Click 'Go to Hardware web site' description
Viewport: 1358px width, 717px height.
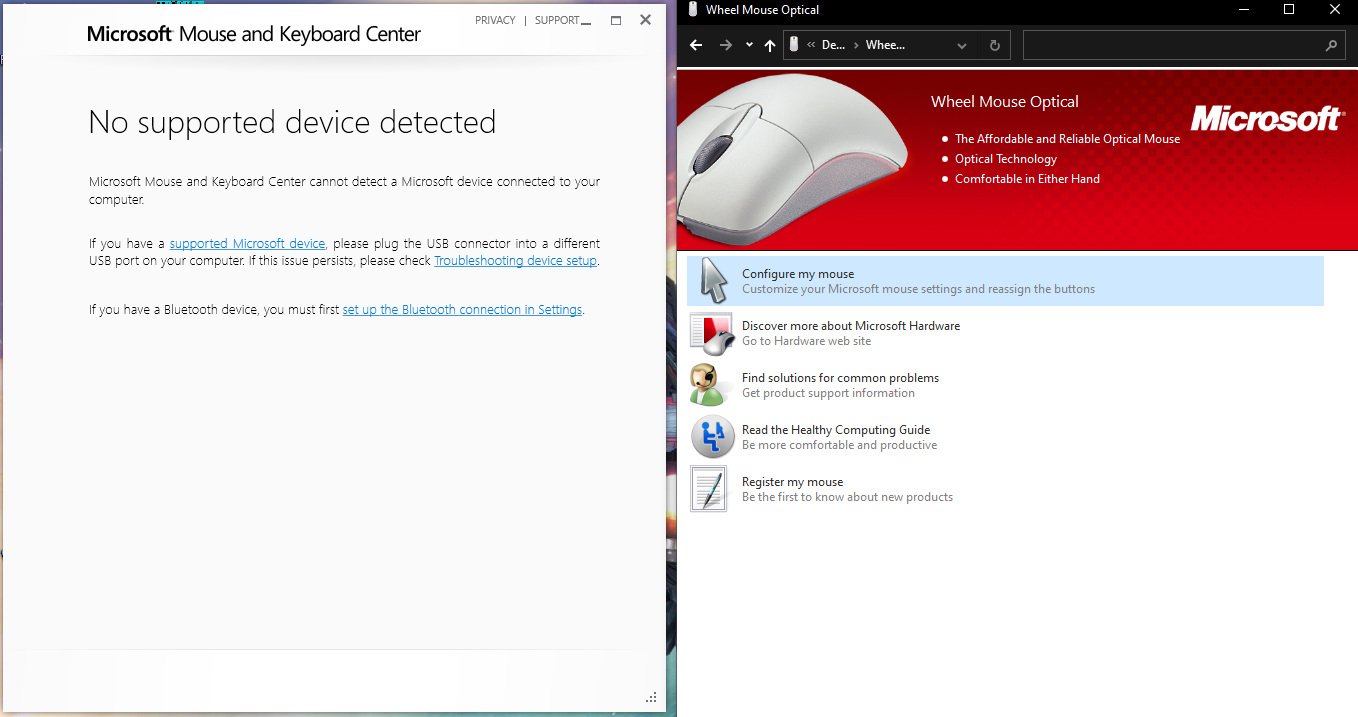coord(806,341)
